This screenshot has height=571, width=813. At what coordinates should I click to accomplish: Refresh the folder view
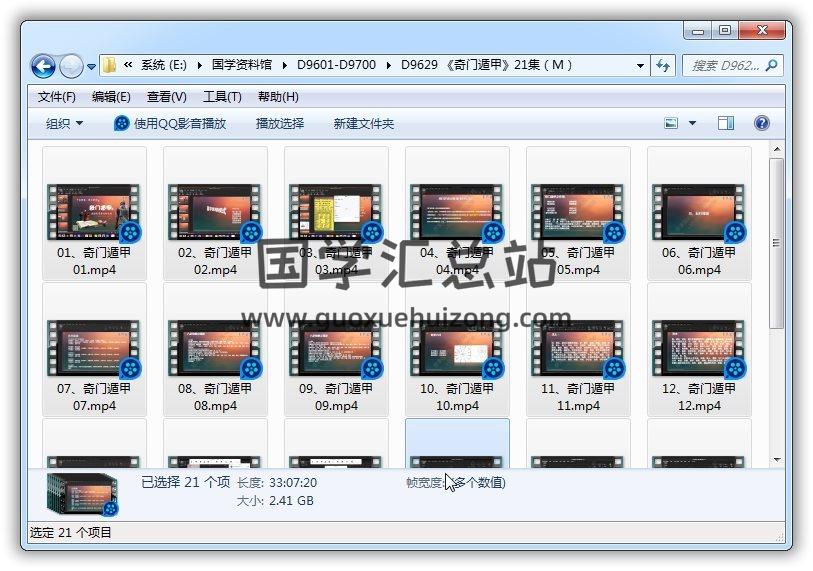pyautogui.click(x=663, y=65)
